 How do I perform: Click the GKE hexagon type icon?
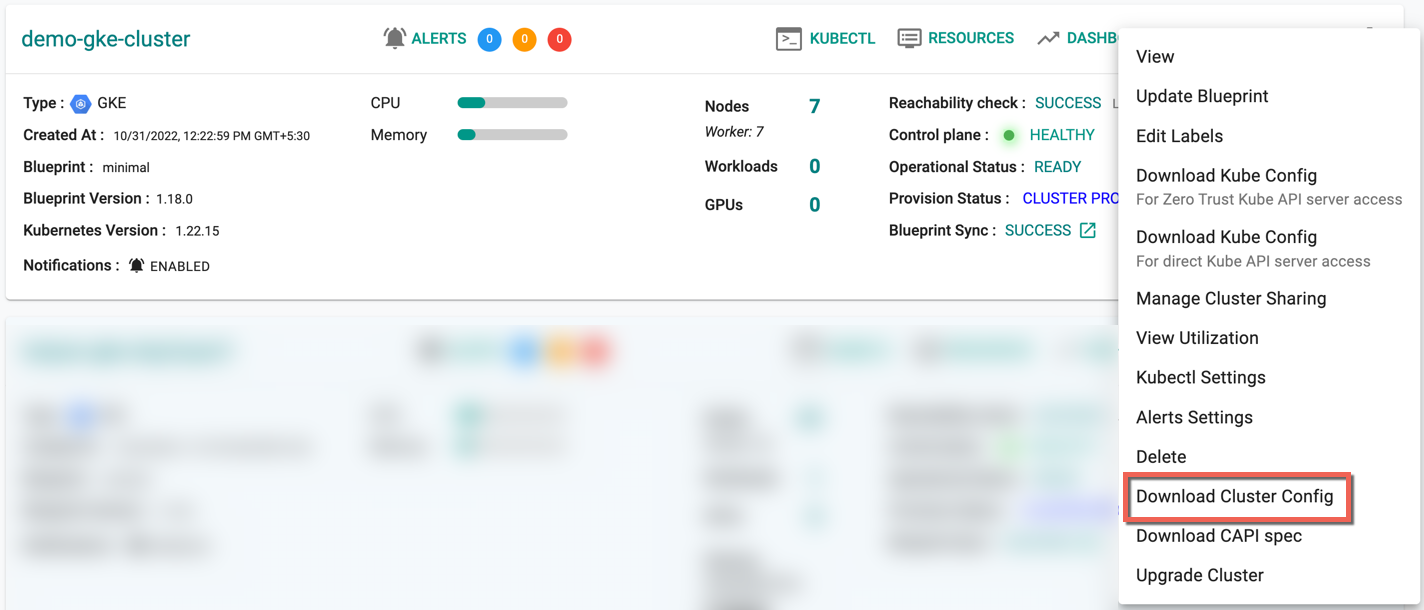point(81,103)
